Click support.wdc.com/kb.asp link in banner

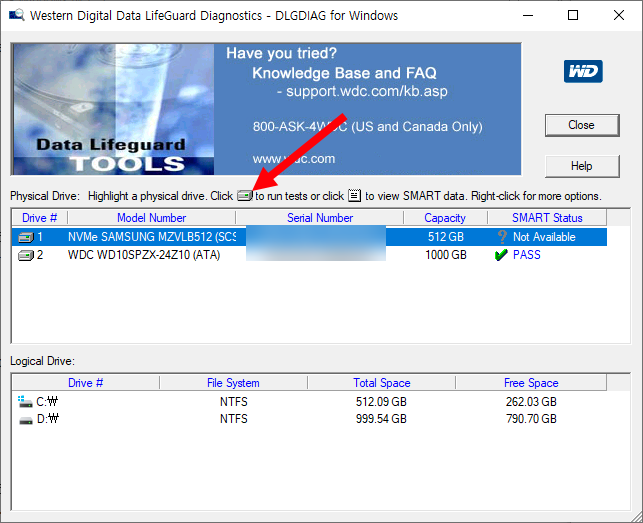coord(367,91)
